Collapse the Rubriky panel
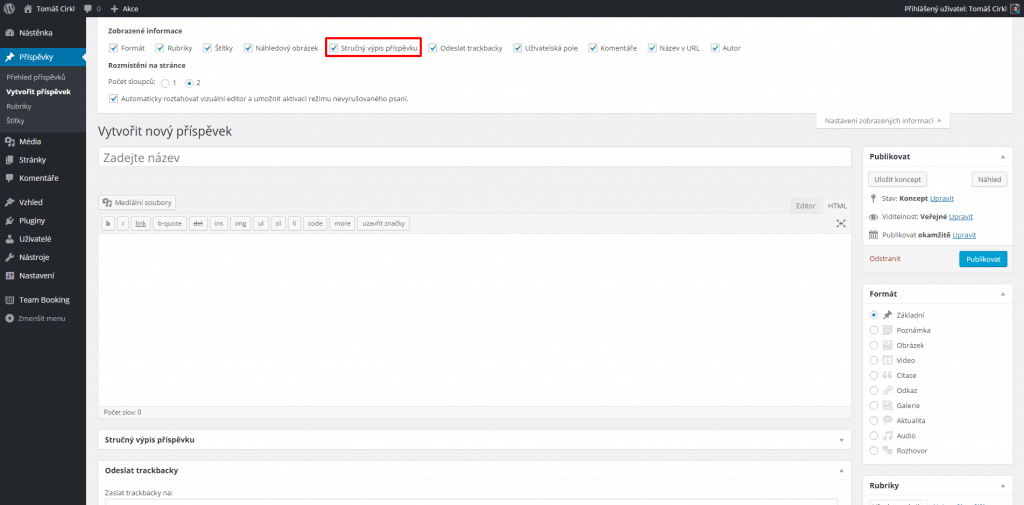 [1002, 485]
